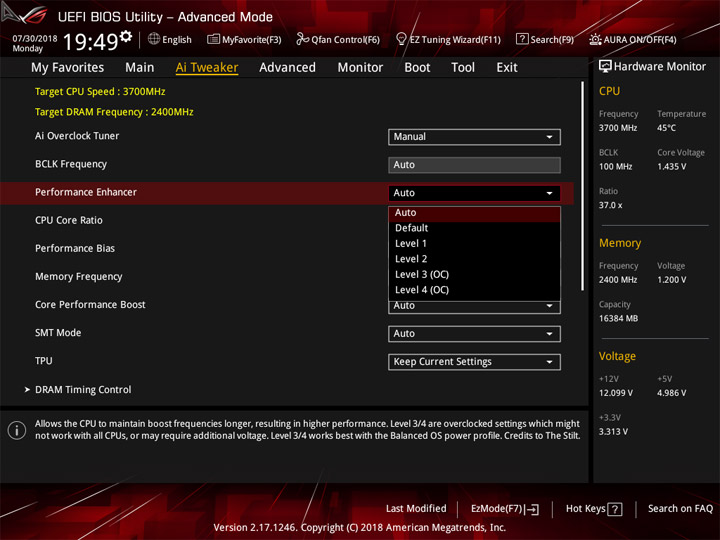Pick the Level 3 (OC) option
This screenshot has width=720, height=540.
474,275
